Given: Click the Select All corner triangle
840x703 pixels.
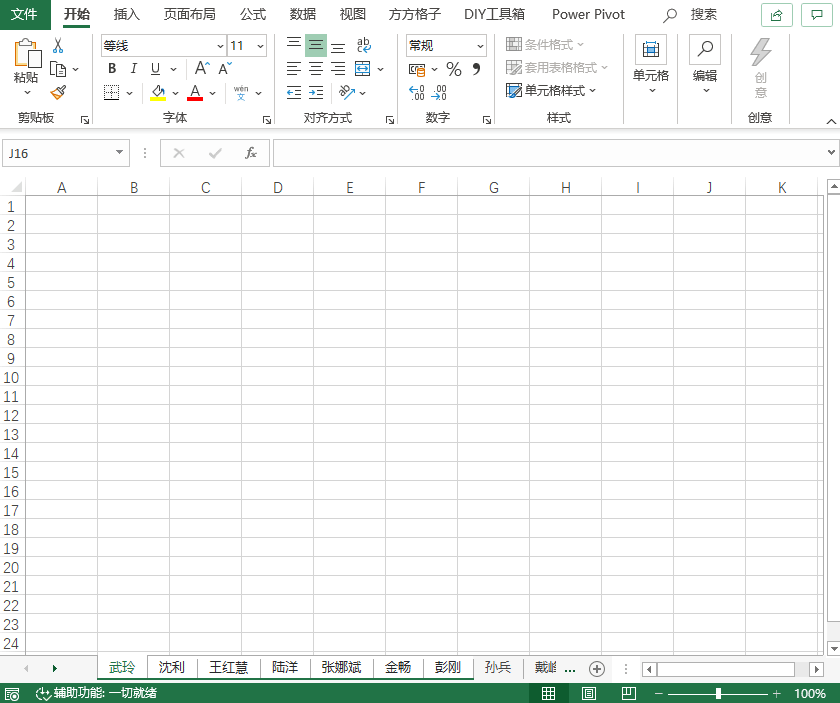Looking at the screenshot, I should click(x=17, y=187).
